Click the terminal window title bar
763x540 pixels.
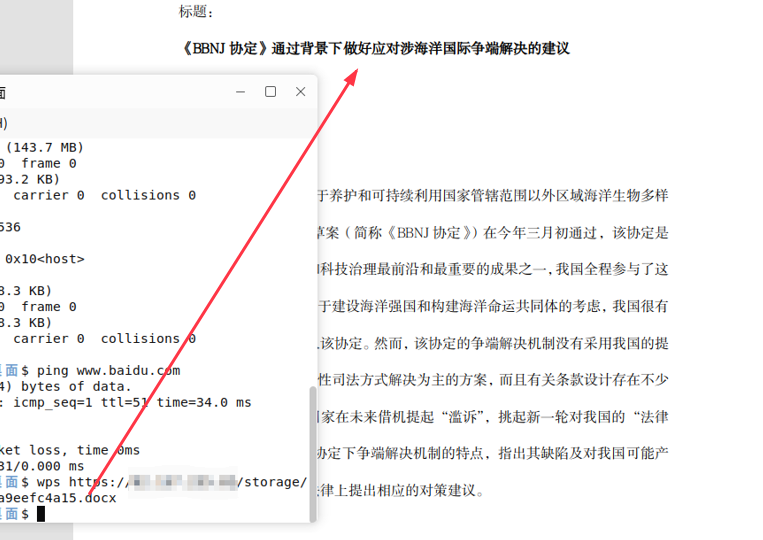coord(120,92)
